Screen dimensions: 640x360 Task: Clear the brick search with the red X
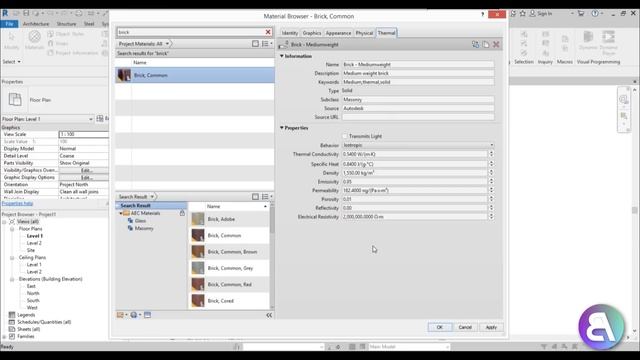[268, 32]
